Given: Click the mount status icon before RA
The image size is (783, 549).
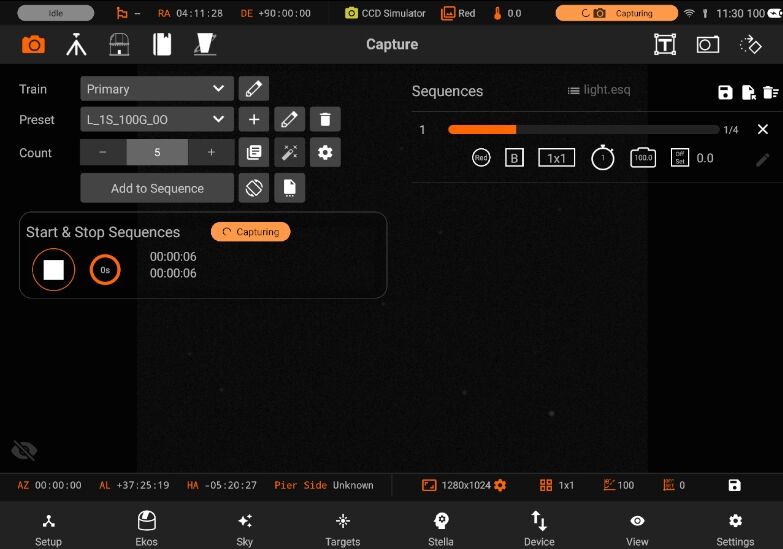Looking at the screenshot, I should (122, 13).
